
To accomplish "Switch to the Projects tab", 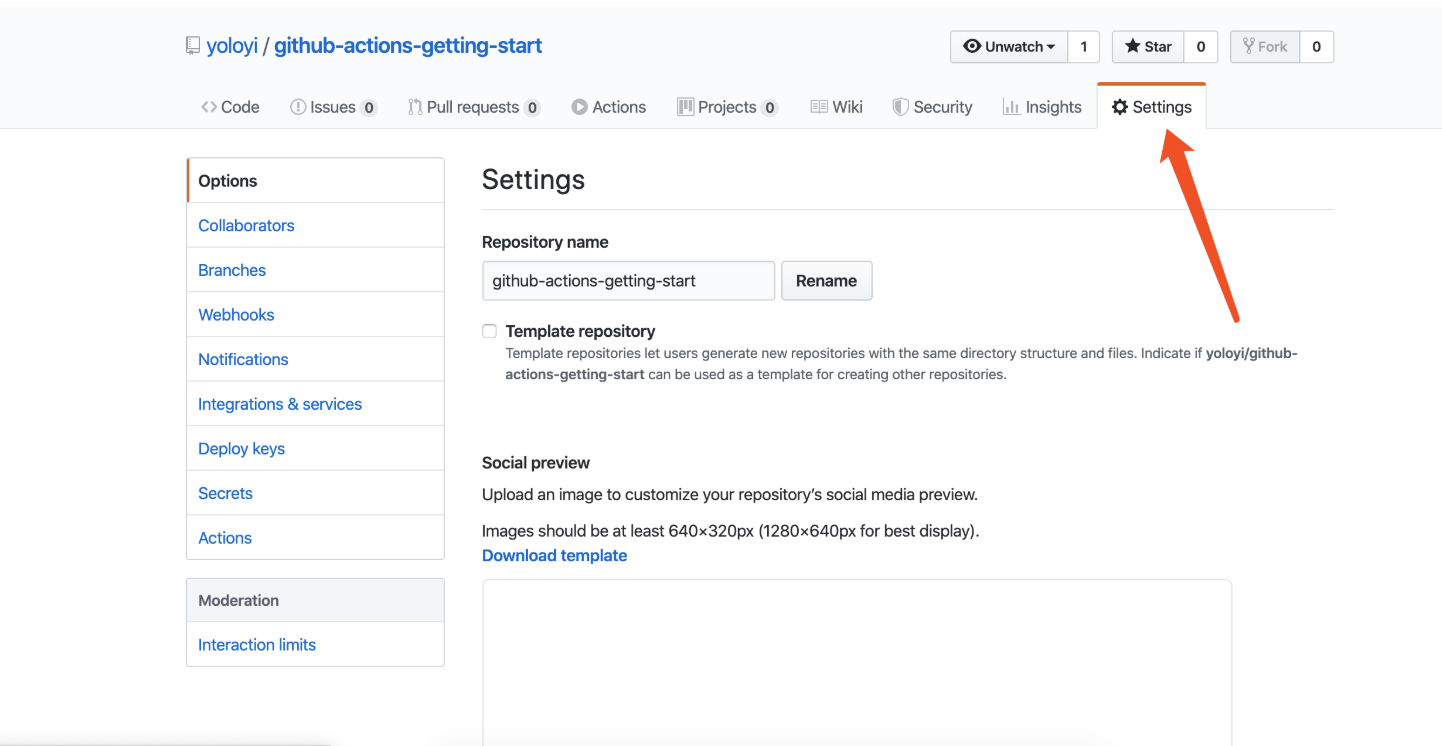I will click(727, 107).
